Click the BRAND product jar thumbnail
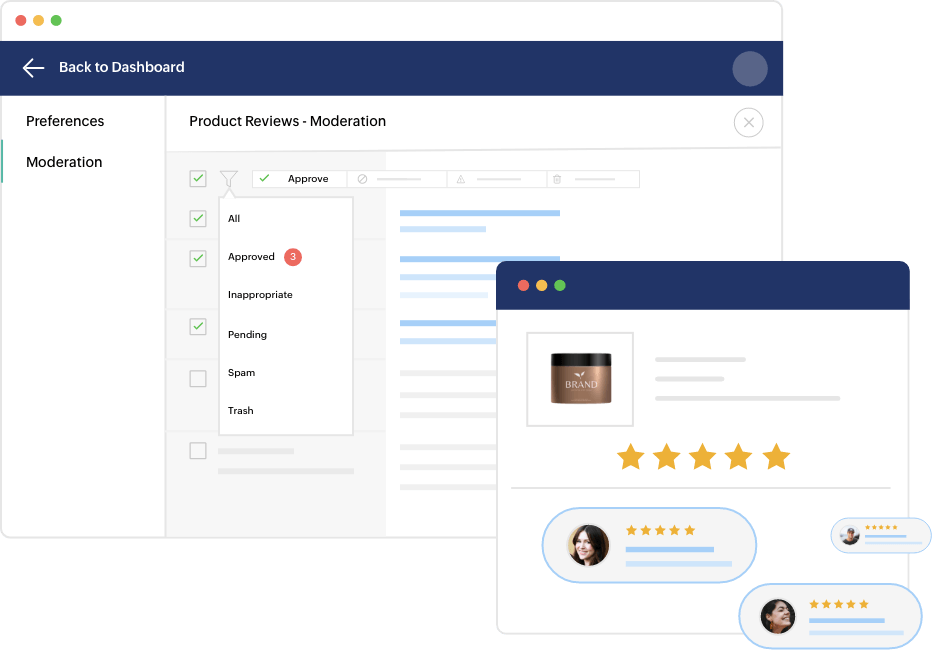932x650 pixels. (580, 379)
